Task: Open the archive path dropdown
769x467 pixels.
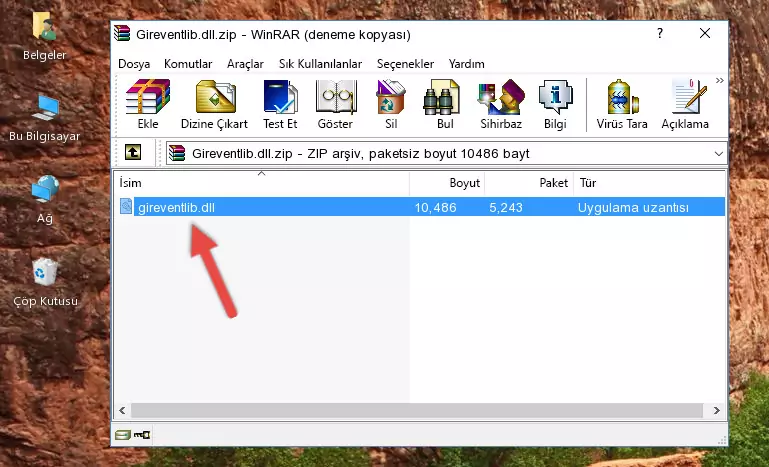Action: click(718, 154)
